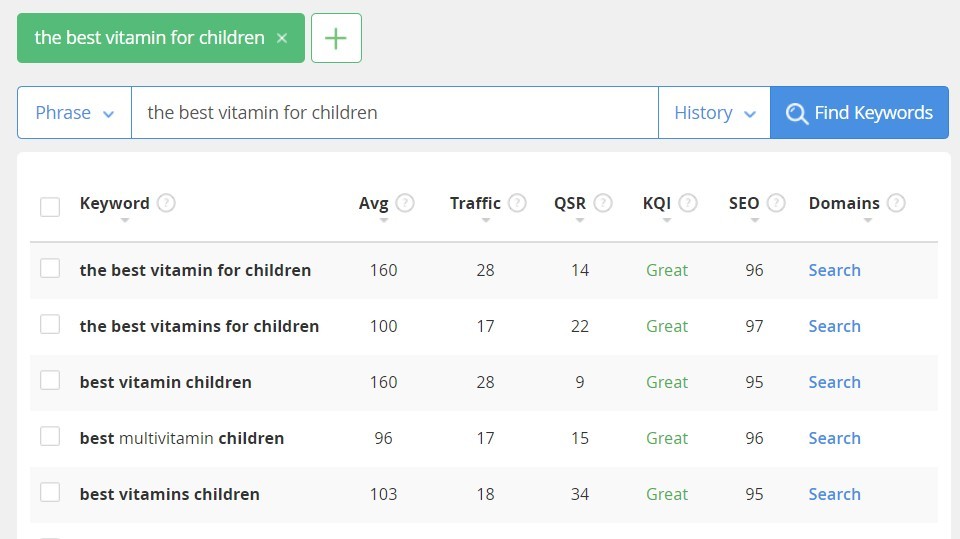The width and height of the screenshot is (960, 539).
Task: Close the 'the best vitamin for children' tab
Action: (x=282, y=38)
